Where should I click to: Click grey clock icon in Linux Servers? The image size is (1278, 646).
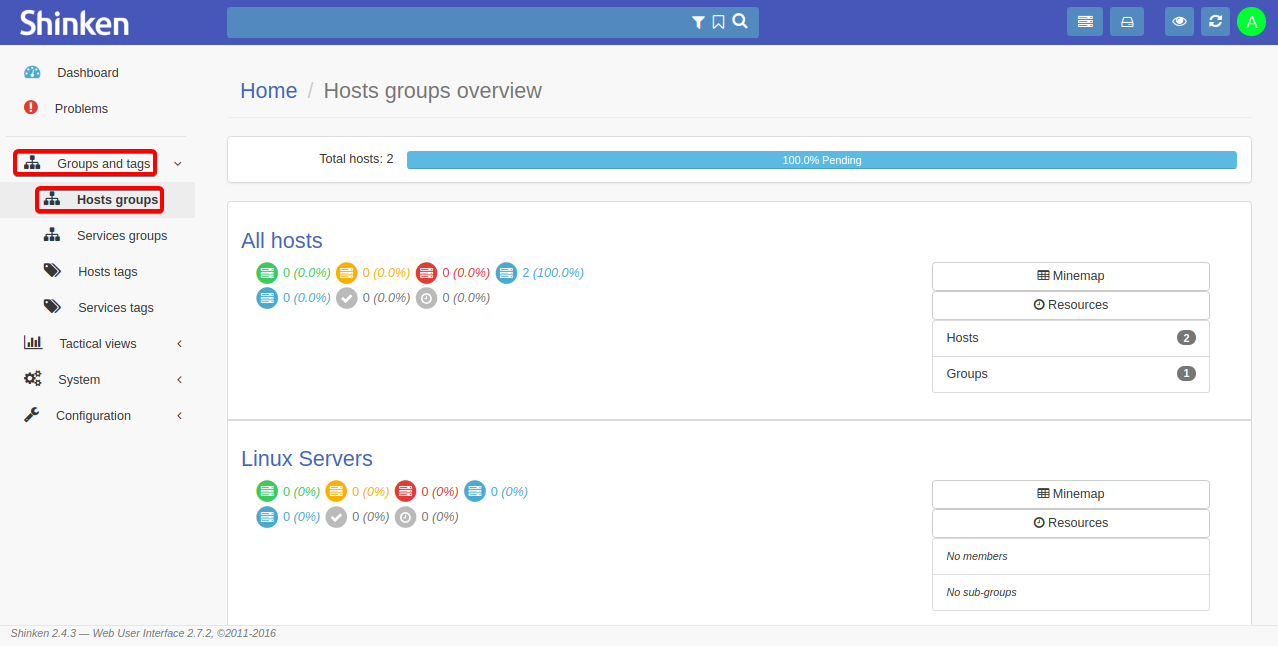[405, 517]
